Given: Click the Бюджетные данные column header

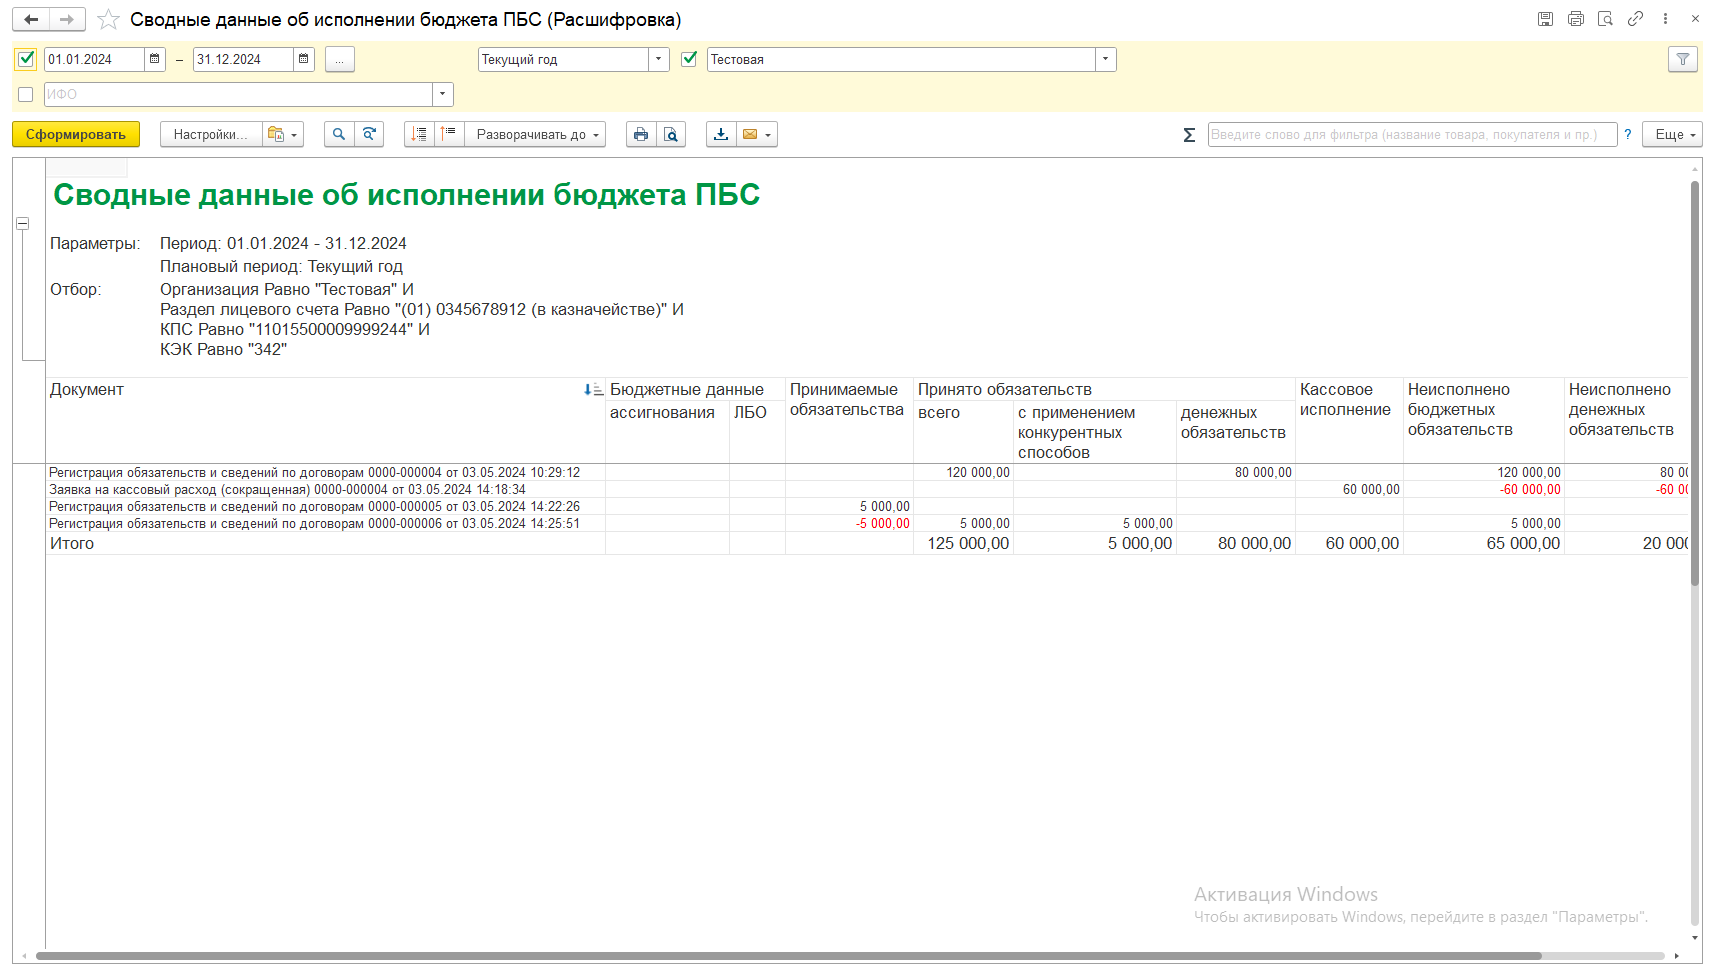Looking at the screenshot, I should click(x=687, y=389).
